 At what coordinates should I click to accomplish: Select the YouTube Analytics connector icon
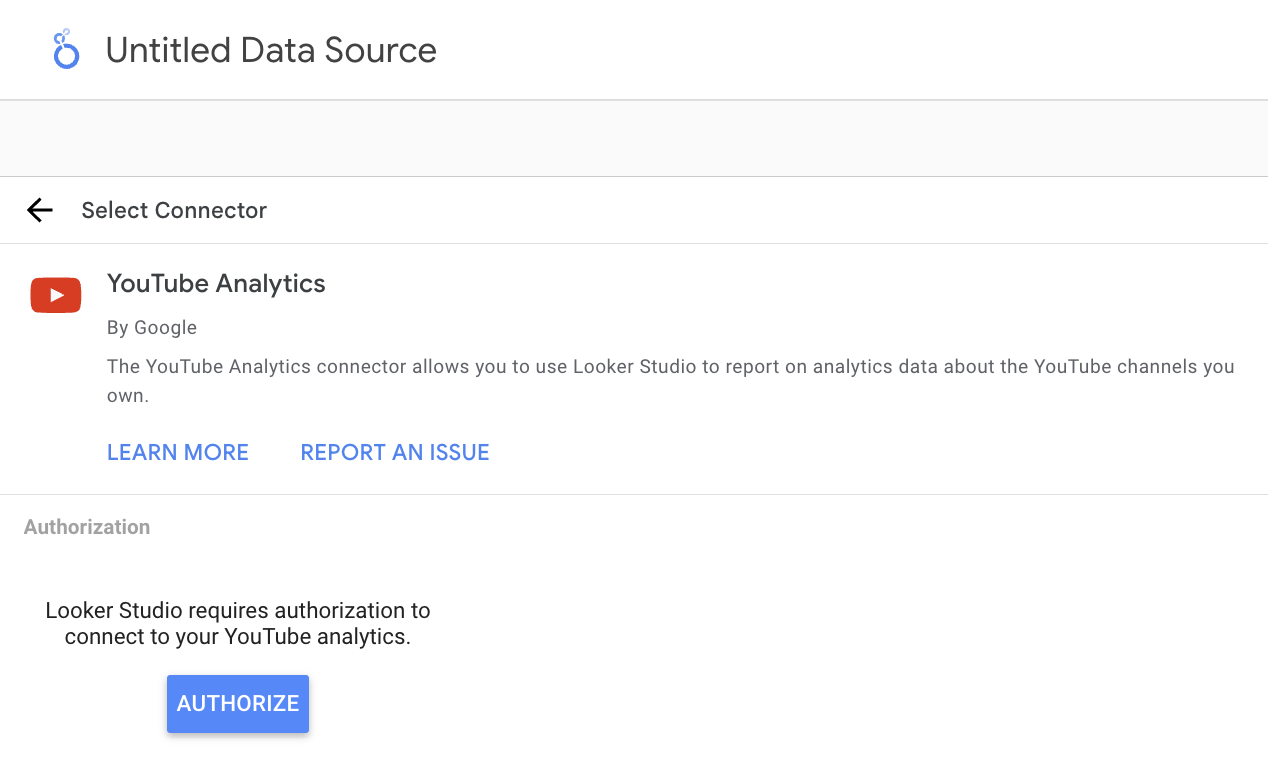click(55, 294)
